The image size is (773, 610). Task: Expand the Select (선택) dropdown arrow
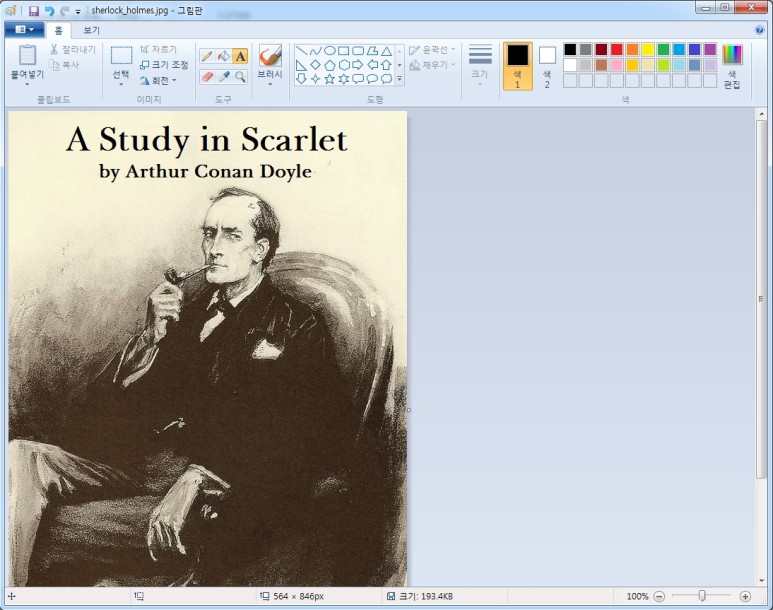pos(121,84)
